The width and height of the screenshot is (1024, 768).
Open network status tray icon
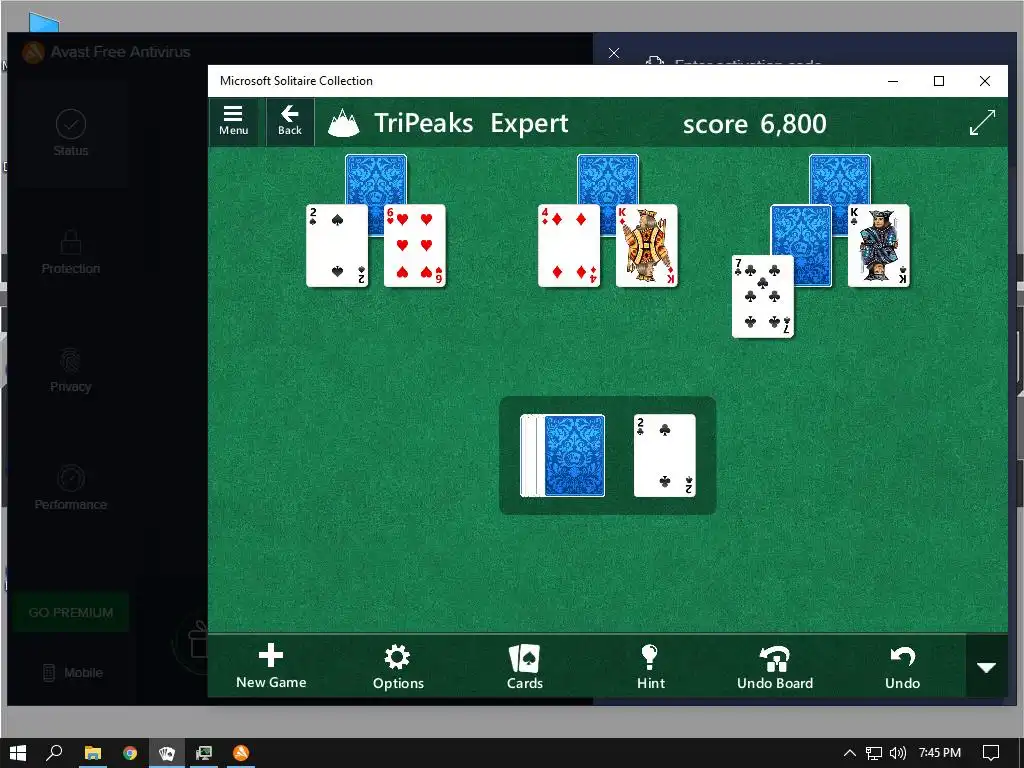874,753
